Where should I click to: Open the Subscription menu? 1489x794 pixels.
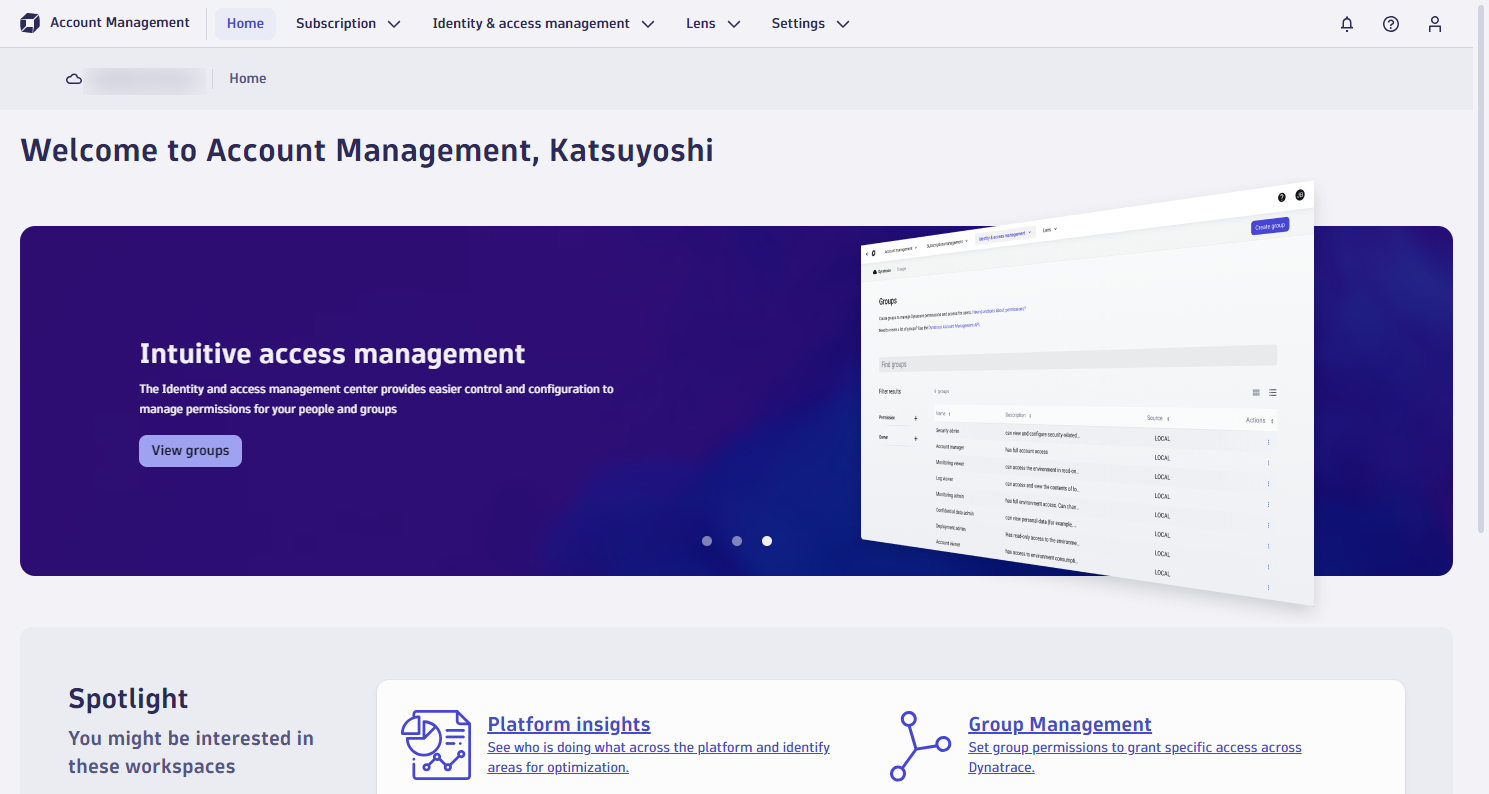(x=348, y=23)
